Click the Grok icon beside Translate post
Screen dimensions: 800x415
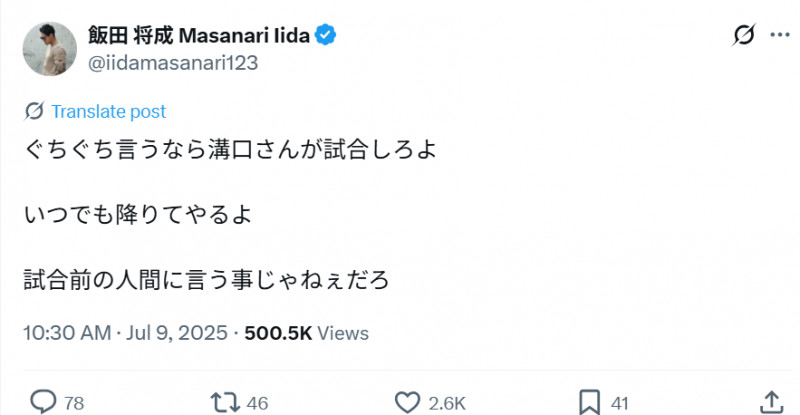(x=33, y=111)
